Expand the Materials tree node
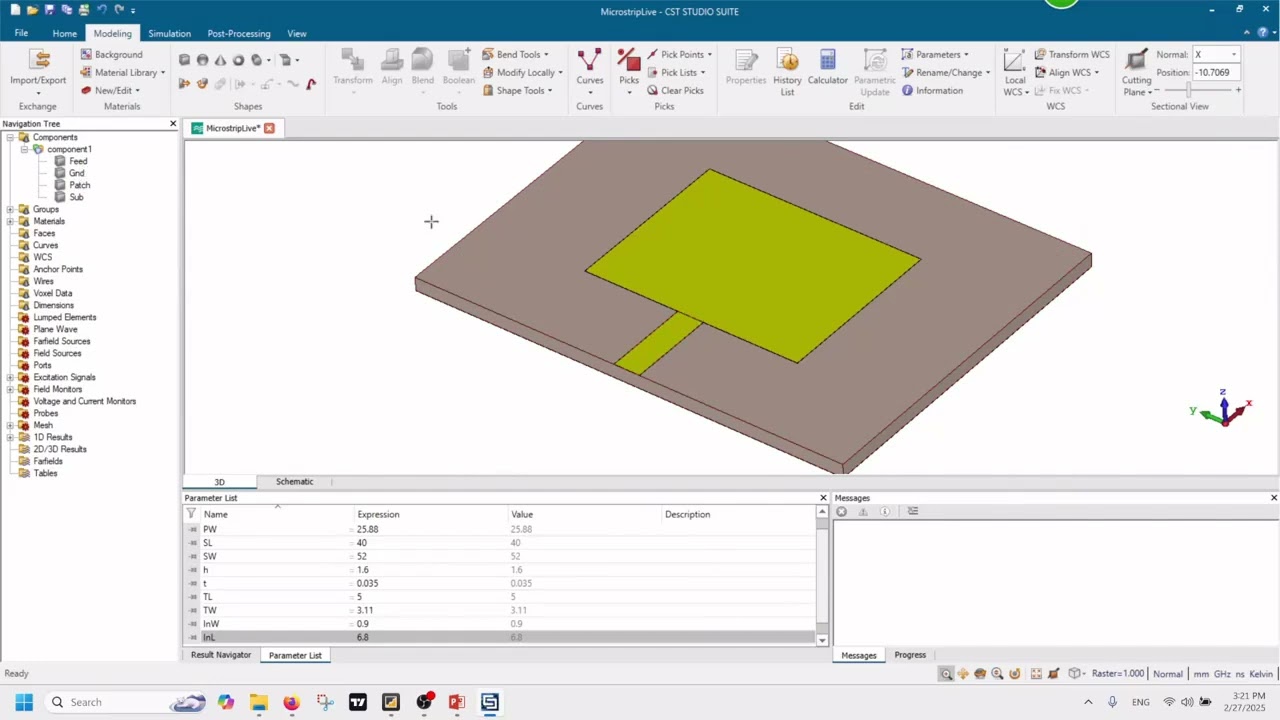The image size is (1280, 720). pos(11,221)
